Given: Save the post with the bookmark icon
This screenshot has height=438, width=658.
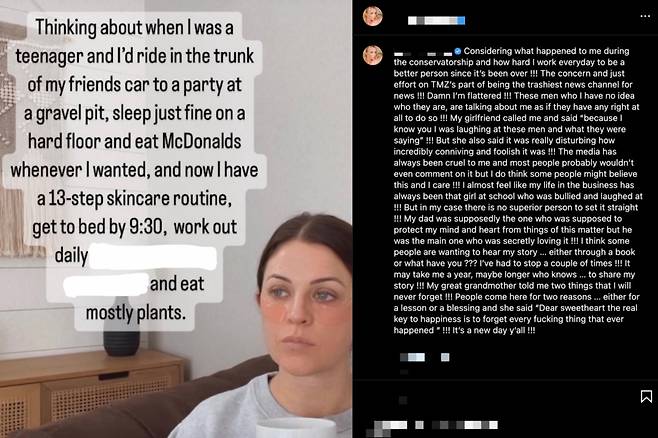Looking at the screenshot, I should (646, 396).
